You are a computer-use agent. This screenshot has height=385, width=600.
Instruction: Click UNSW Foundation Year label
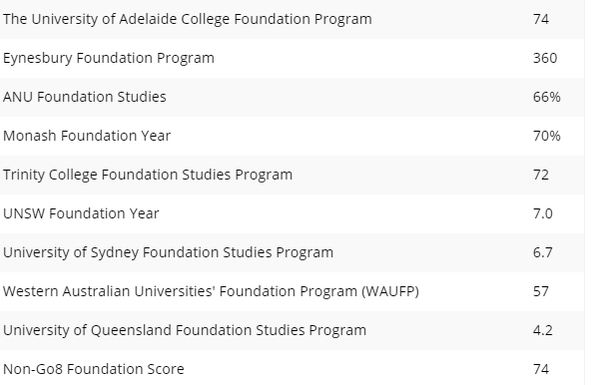click(81, 214)
